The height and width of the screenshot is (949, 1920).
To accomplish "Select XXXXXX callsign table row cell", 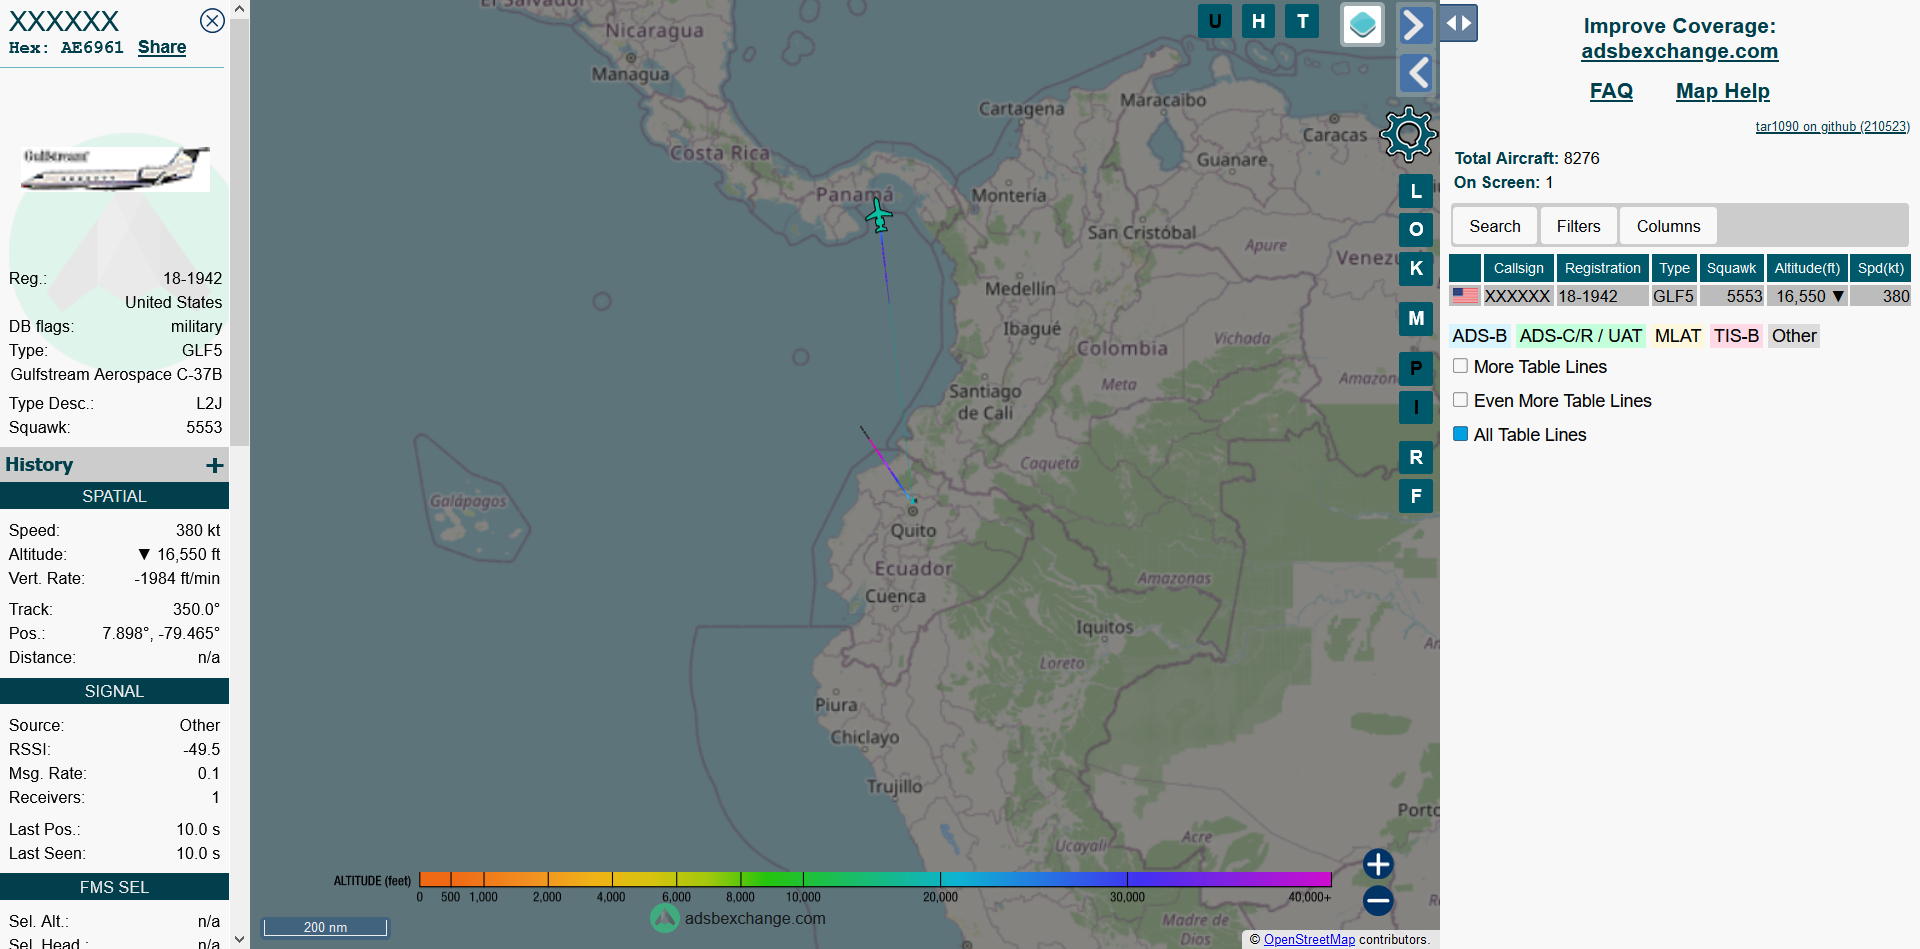I will point(1517,296).
